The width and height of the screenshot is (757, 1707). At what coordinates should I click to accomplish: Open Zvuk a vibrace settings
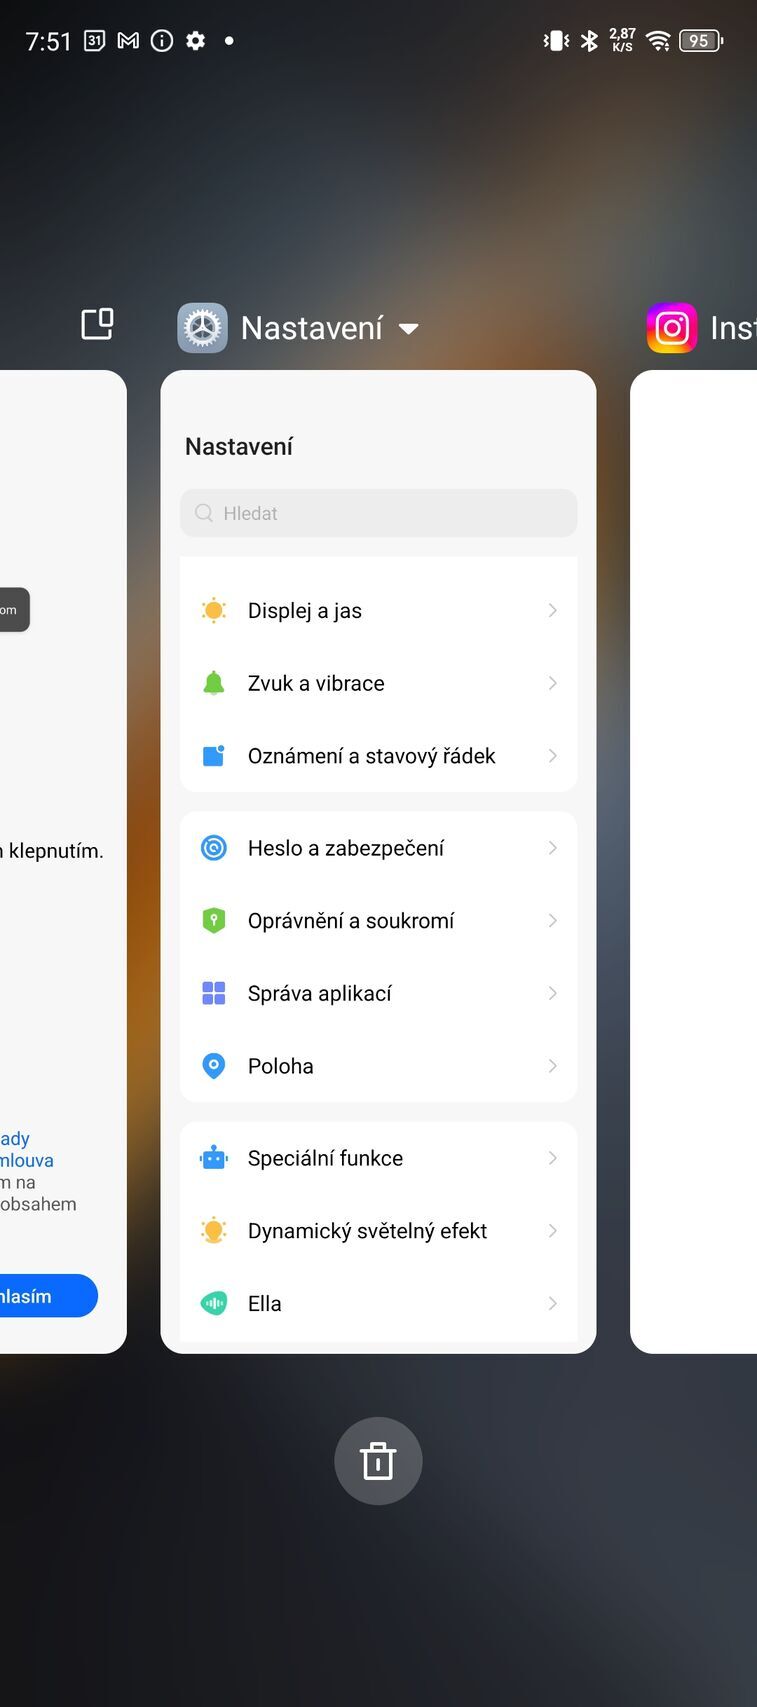379,683
